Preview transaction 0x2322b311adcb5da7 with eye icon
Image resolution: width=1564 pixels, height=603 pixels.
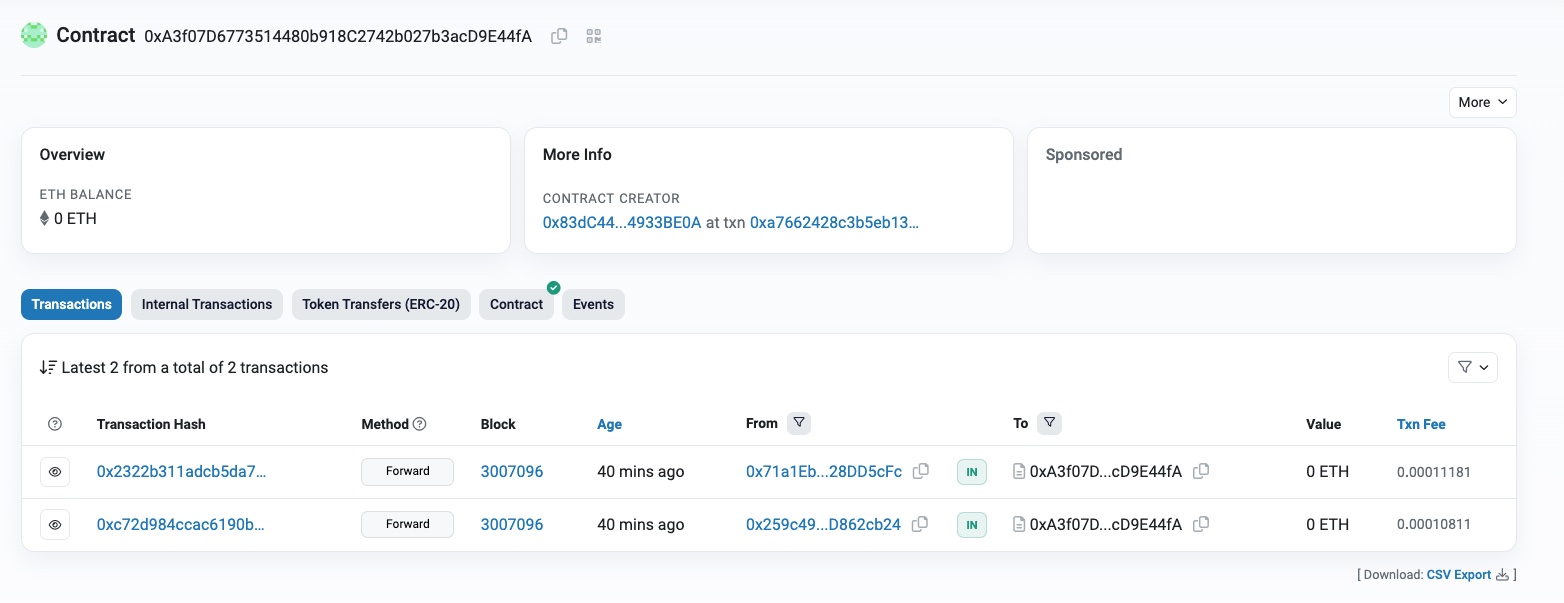tap(55, 472)
